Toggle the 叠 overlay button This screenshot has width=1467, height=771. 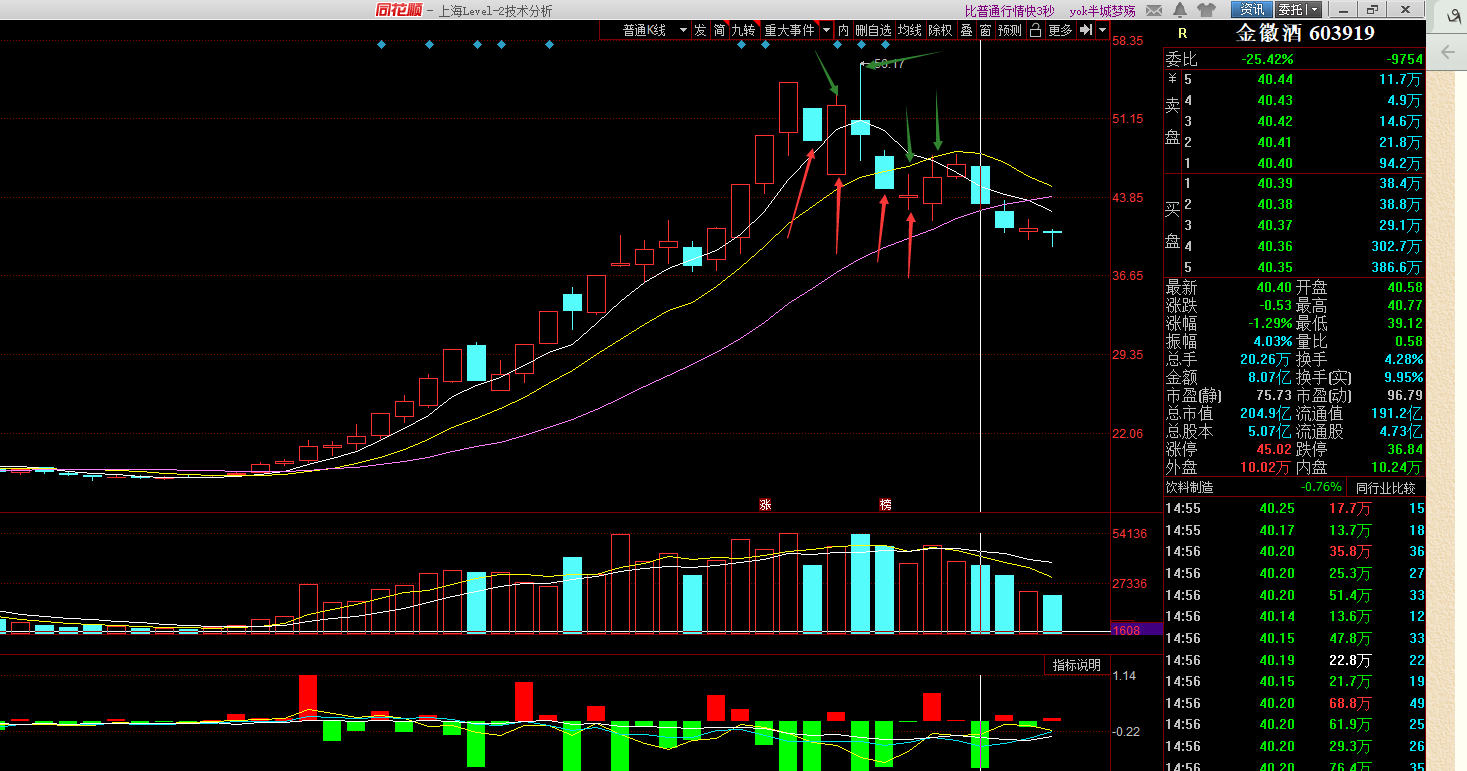click(x=966, y=30)
